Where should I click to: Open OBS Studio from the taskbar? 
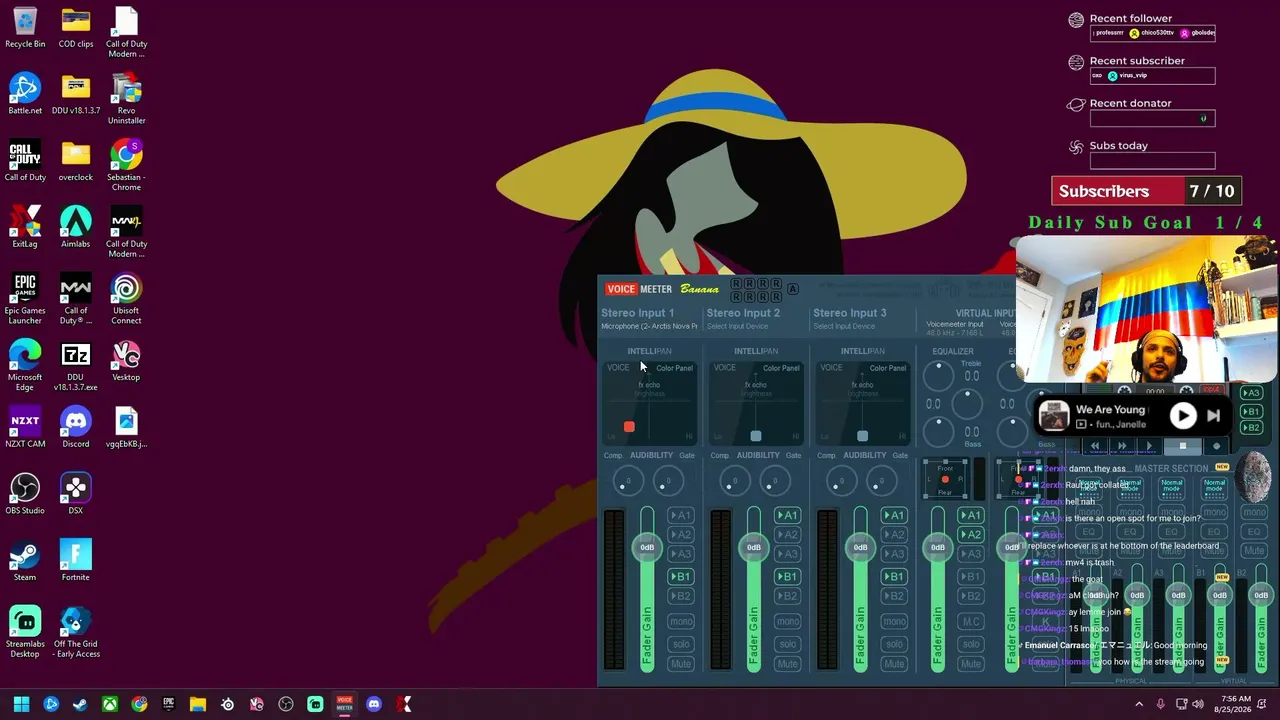point(286,704)
